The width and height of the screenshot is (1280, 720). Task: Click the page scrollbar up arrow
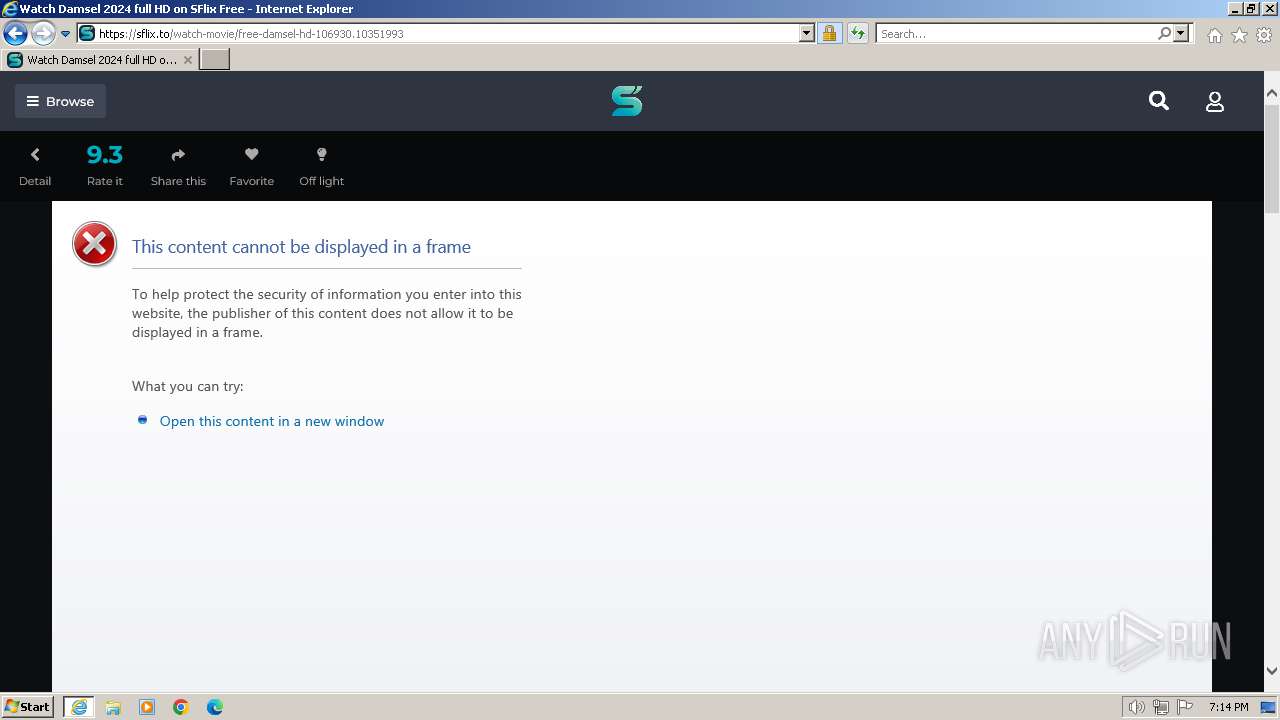pyautogui.click(x=1271, y=93)
